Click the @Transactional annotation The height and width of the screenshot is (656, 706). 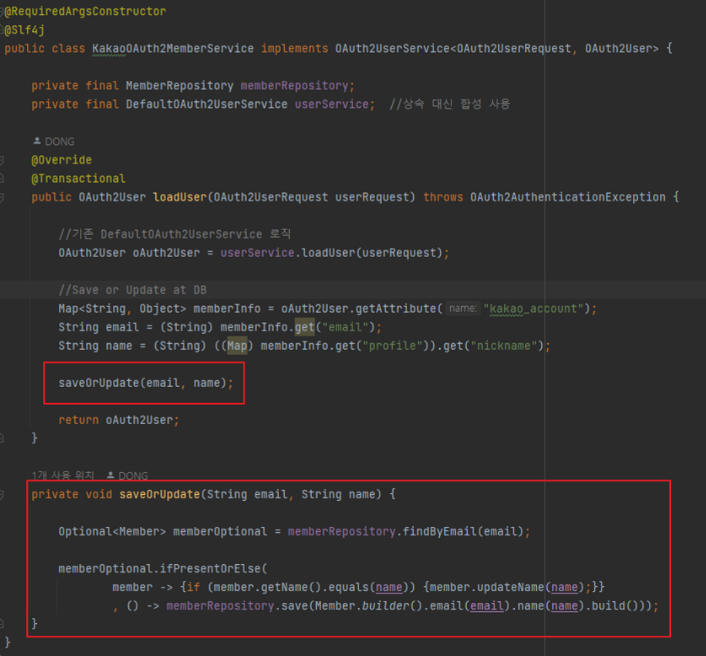pyautogui.click(x=78, y=179)
